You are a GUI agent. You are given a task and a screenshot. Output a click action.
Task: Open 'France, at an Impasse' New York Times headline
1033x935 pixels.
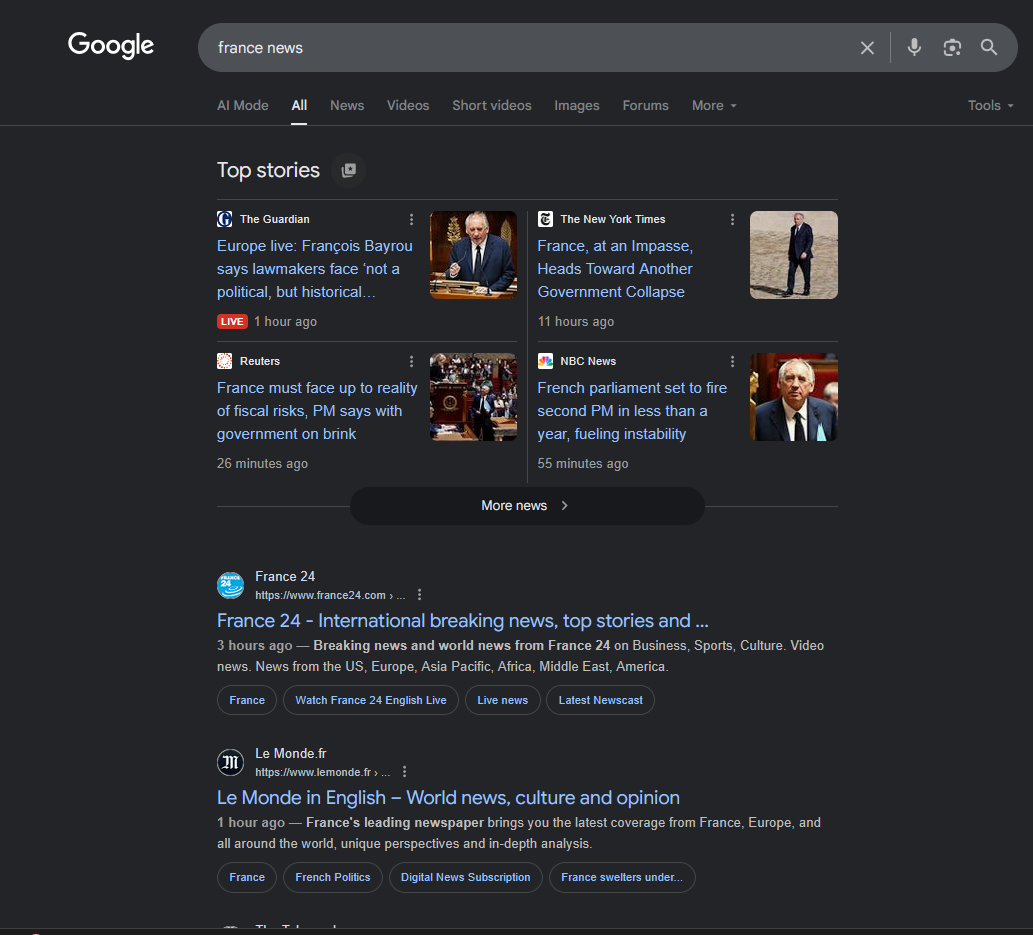[x=615, y=269]
